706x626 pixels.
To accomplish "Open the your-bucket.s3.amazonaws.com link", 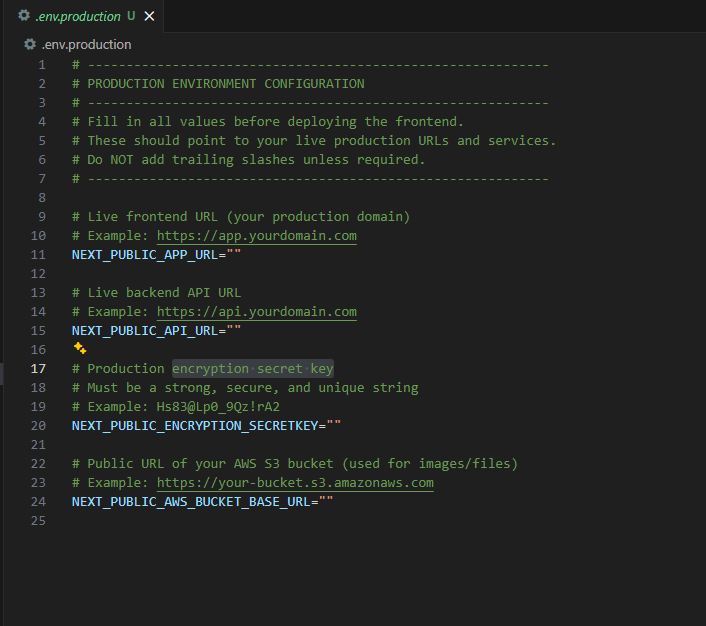I will point(295,483).
